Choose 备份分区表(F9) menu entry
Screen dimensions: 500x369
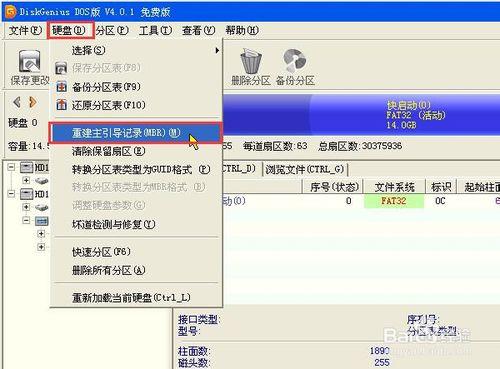click(x=136, y=87)
